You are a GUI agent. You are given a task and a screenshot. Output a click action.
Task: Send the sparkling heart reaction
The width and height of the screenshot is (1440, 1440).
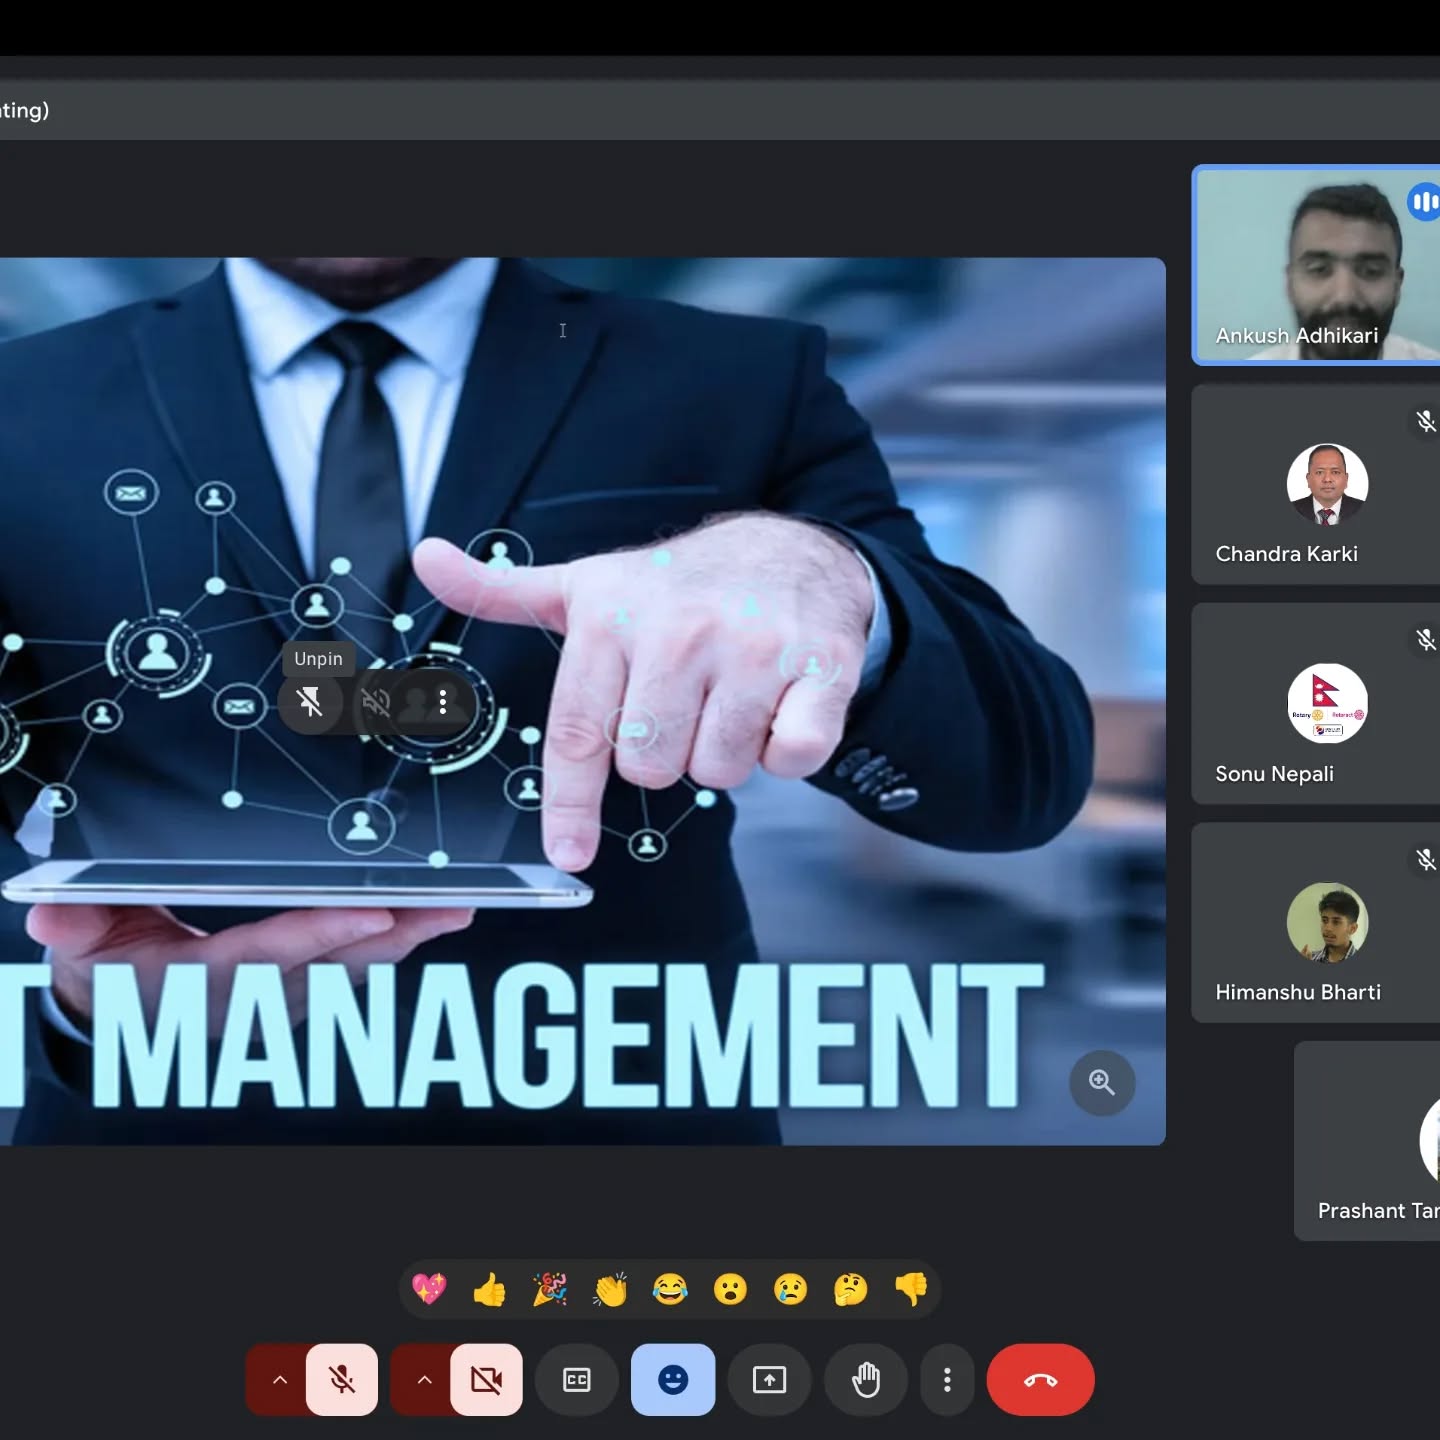(x=430, y=1289)
